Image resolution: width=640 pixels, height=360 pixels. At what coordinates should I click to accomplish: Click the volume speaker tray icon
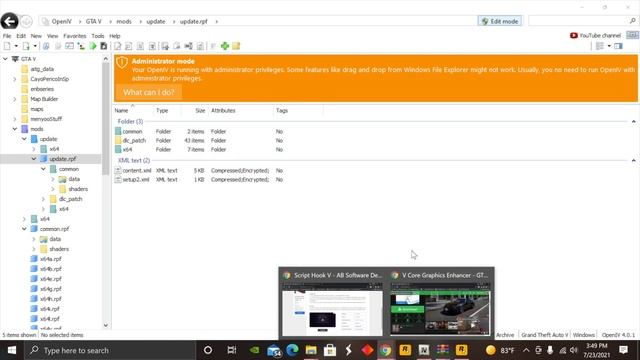coord(573,350)
